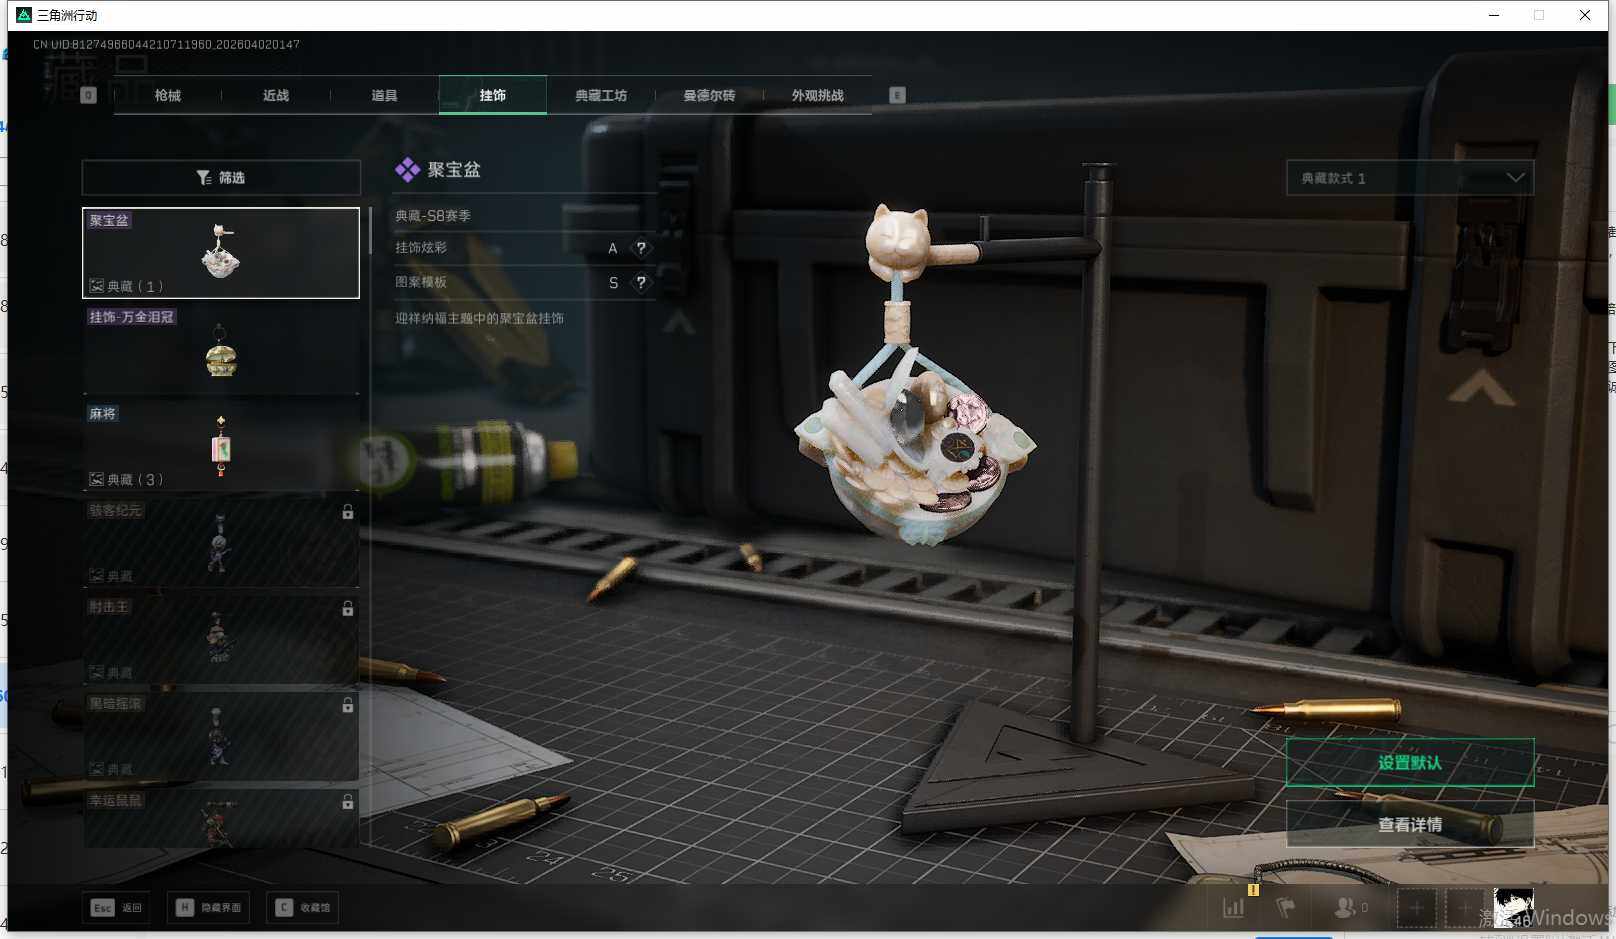Image resolution: width=1616 pixels, height=939 pixels.
Task: Click the player avatar in bottom bar
Action: (x=1513, y=908)
